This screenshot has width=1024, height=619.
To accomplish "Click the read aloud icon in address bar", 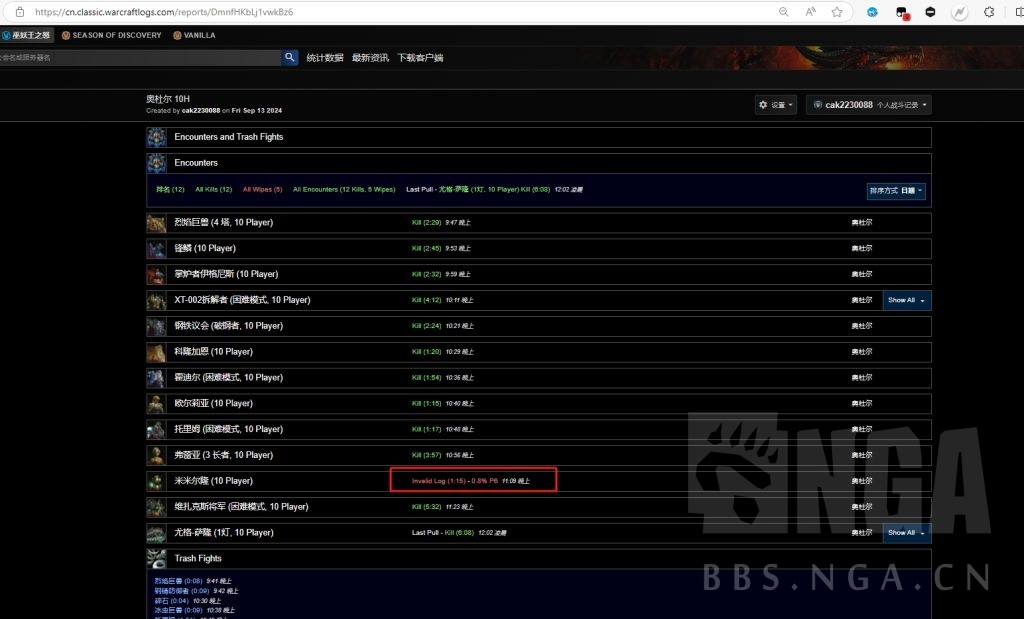I will coord(810,12).
